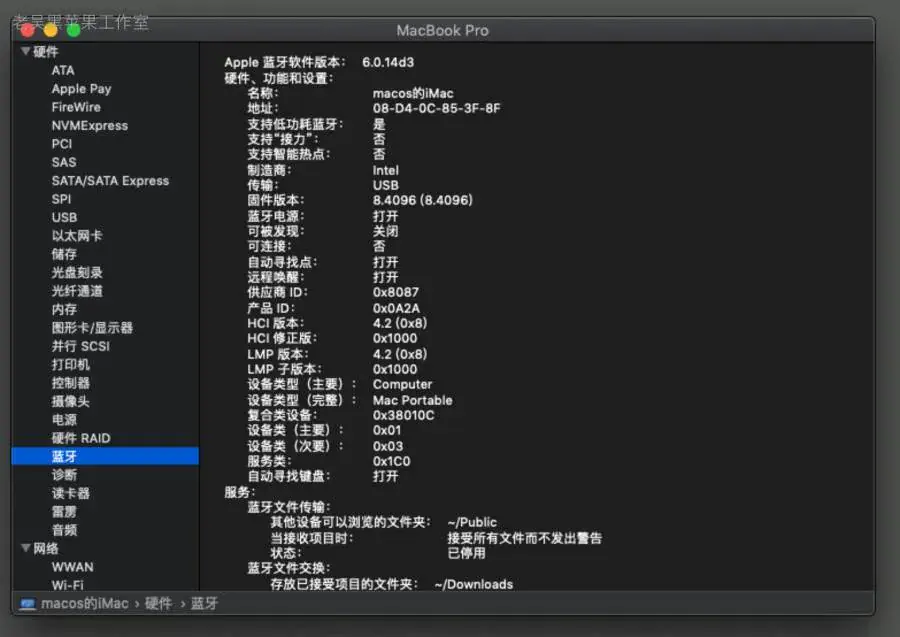Click the HCI 版本 label
Viewport: 900px width, 637px height.
click(276, 323)
